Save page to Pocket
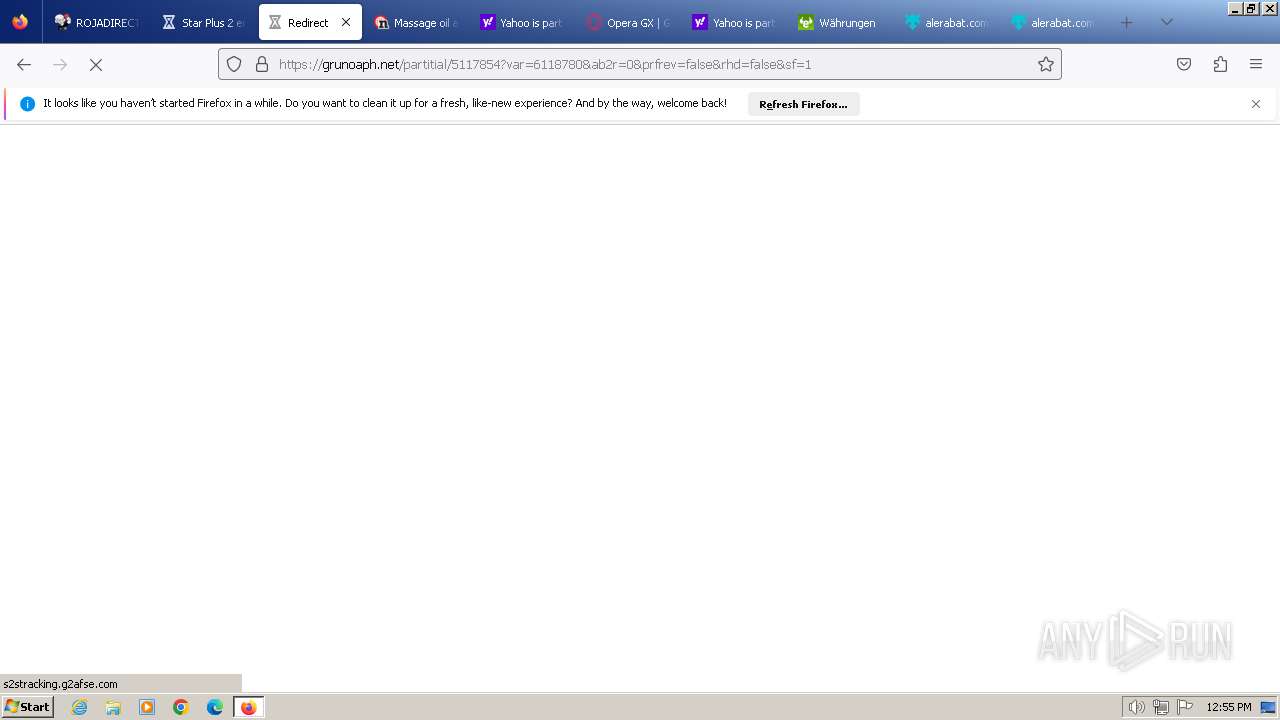 point(1184,64)
